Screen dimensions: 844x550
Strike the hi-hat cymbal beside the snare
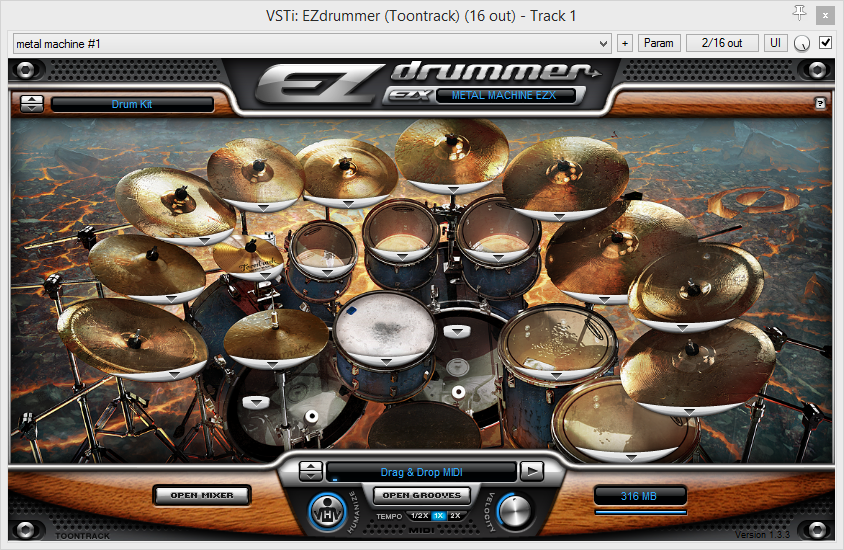[275, 337]
